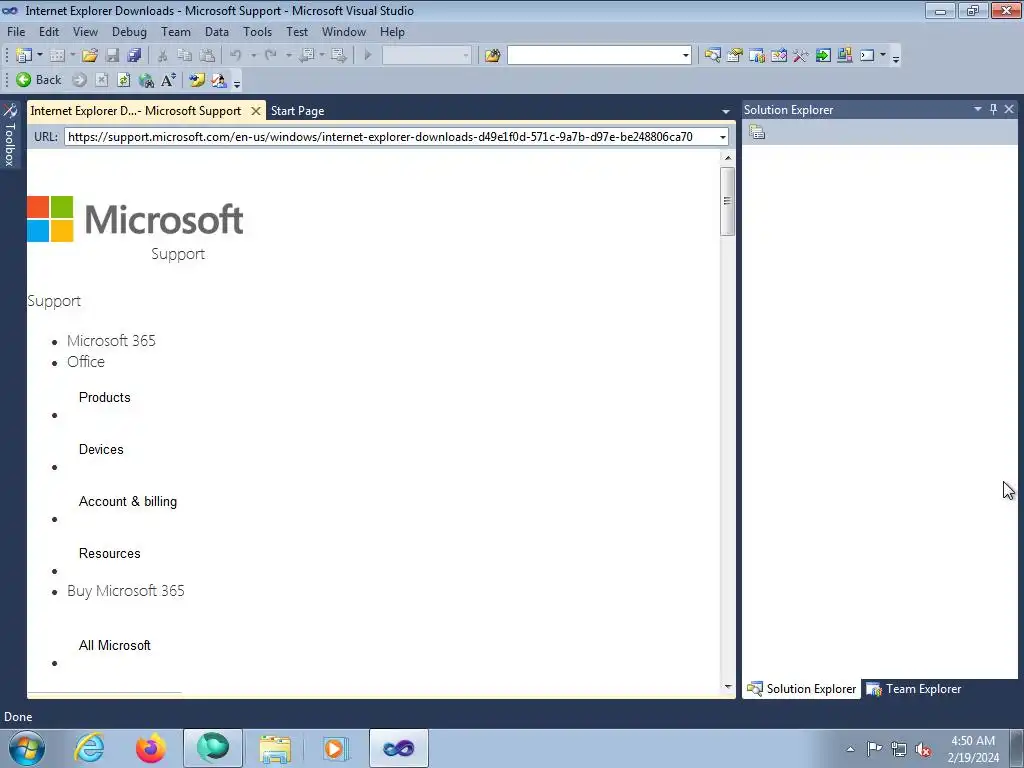1024x768 pixels.
Task: Click the Copy toolbar icon
Action: [x=185, y=56]
